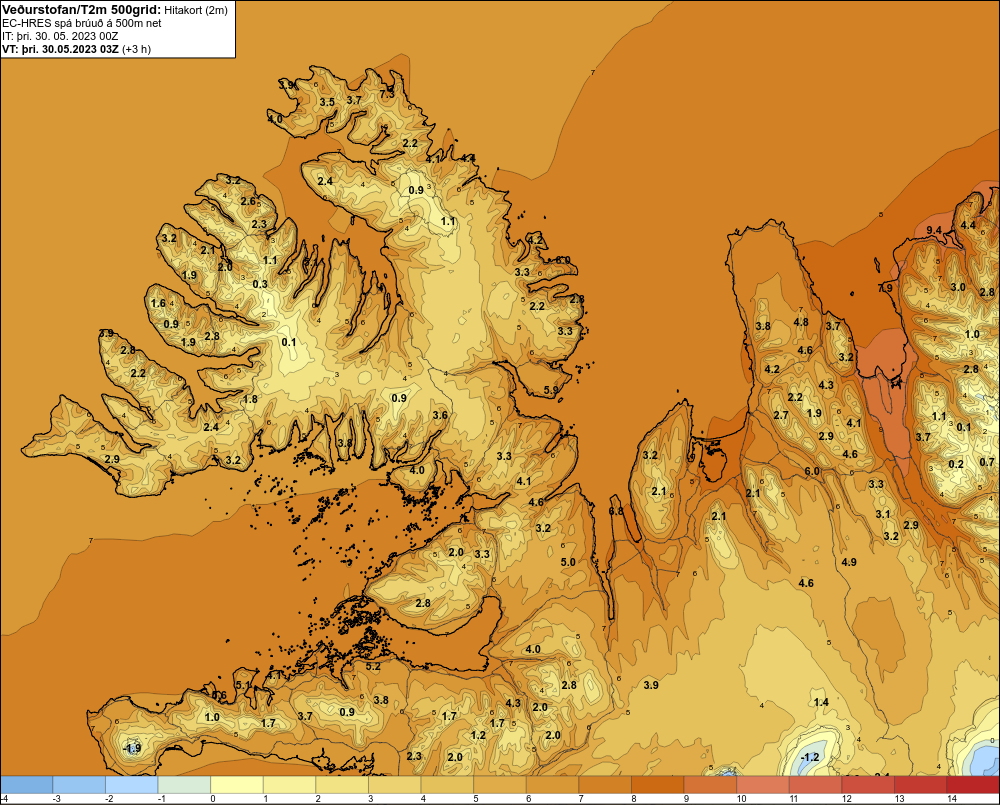Image resolution: width=1000 pixels, height=805 pixels.
Task: Click the 3.6 temperature label
Action: click(x=440, y=415)
